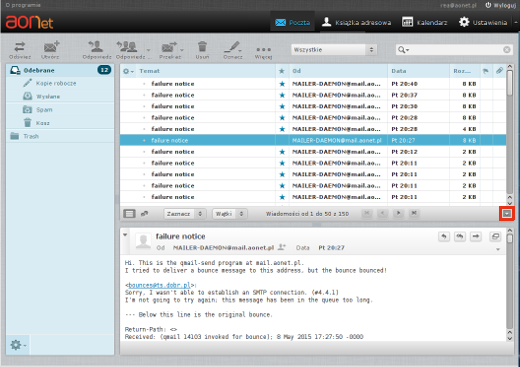
Task: Switch to the Poczta mail tab
Action: click(x=292, y=22)
